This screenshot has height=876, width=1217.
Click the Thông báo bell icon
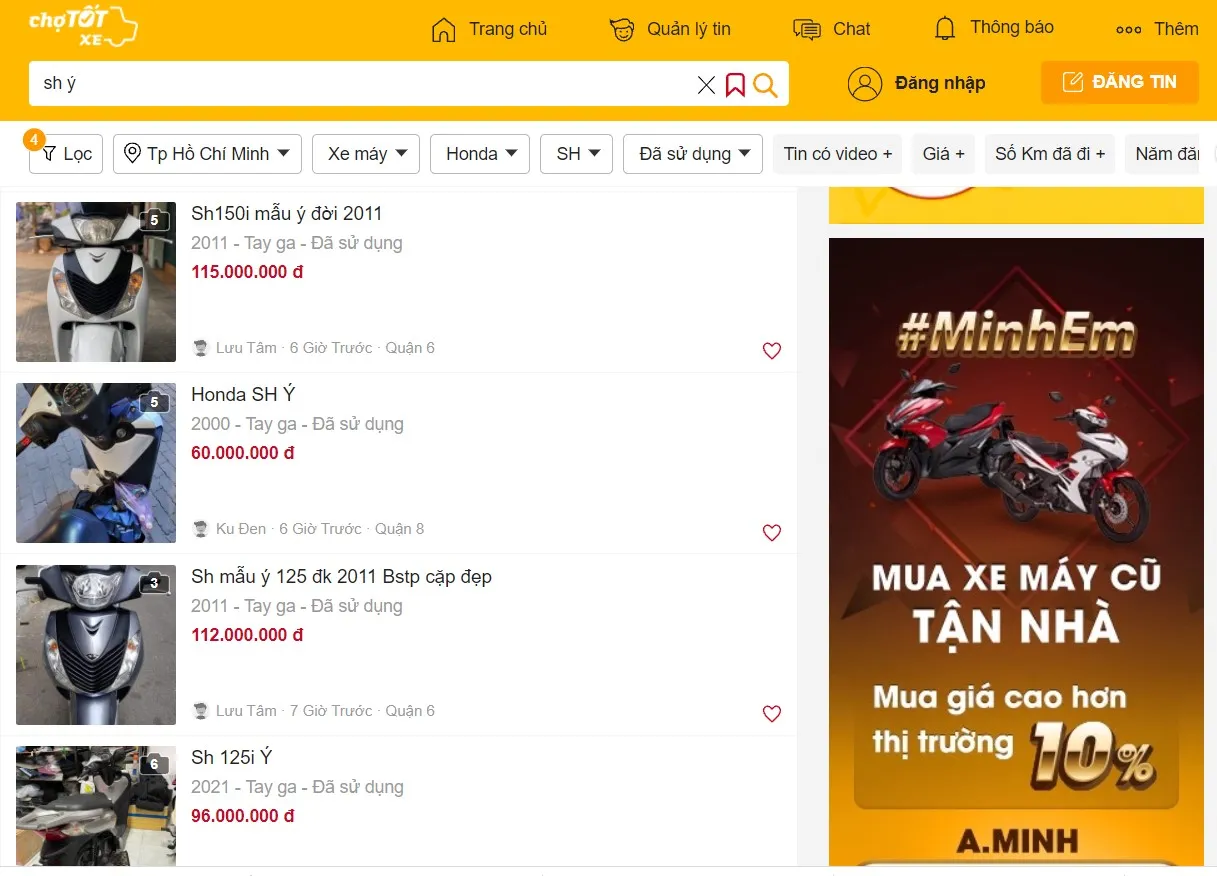point(944,27)
